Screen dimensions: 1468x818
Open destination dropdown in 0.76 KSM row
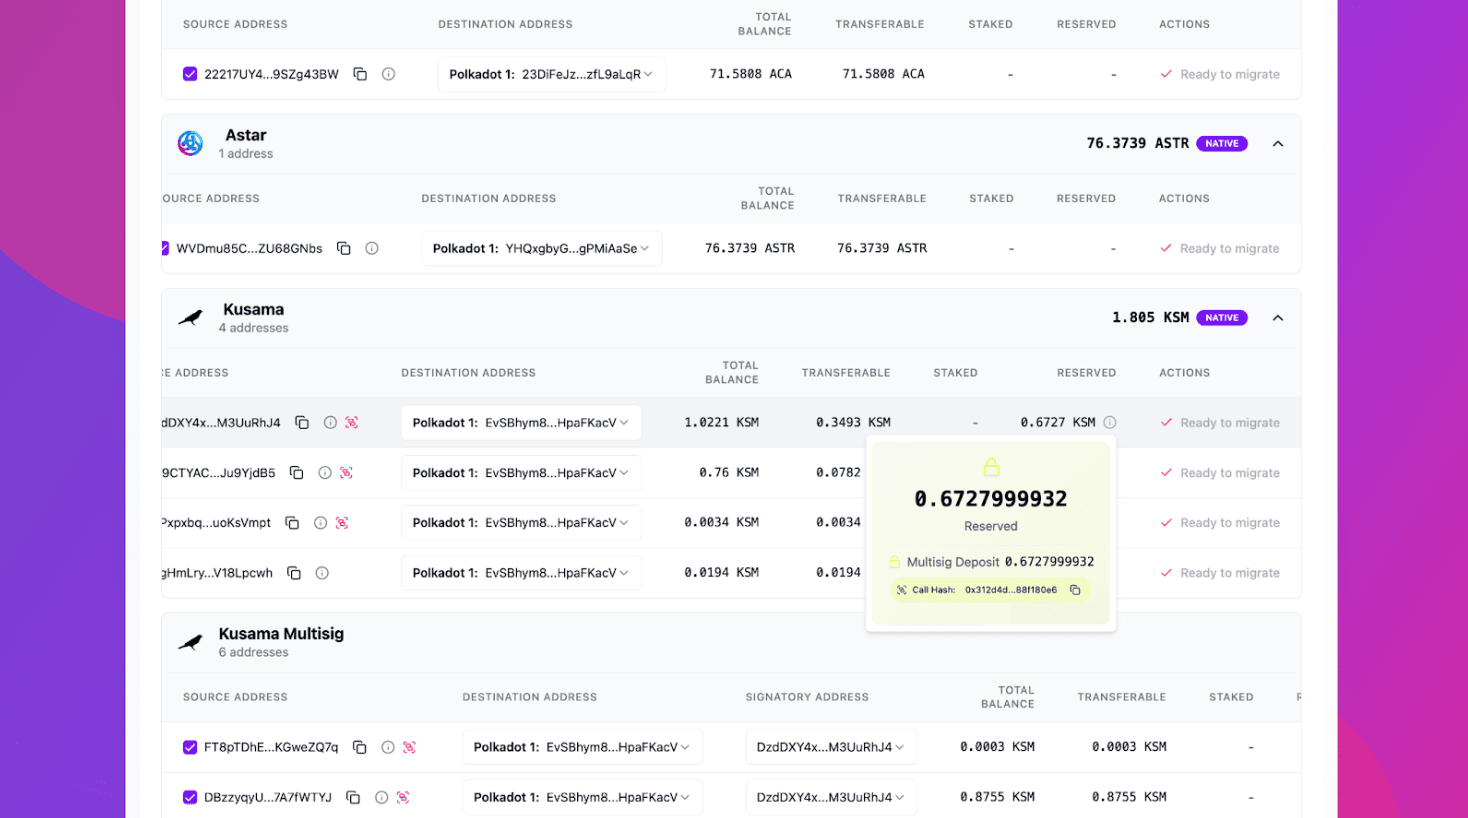coord(521,473)
